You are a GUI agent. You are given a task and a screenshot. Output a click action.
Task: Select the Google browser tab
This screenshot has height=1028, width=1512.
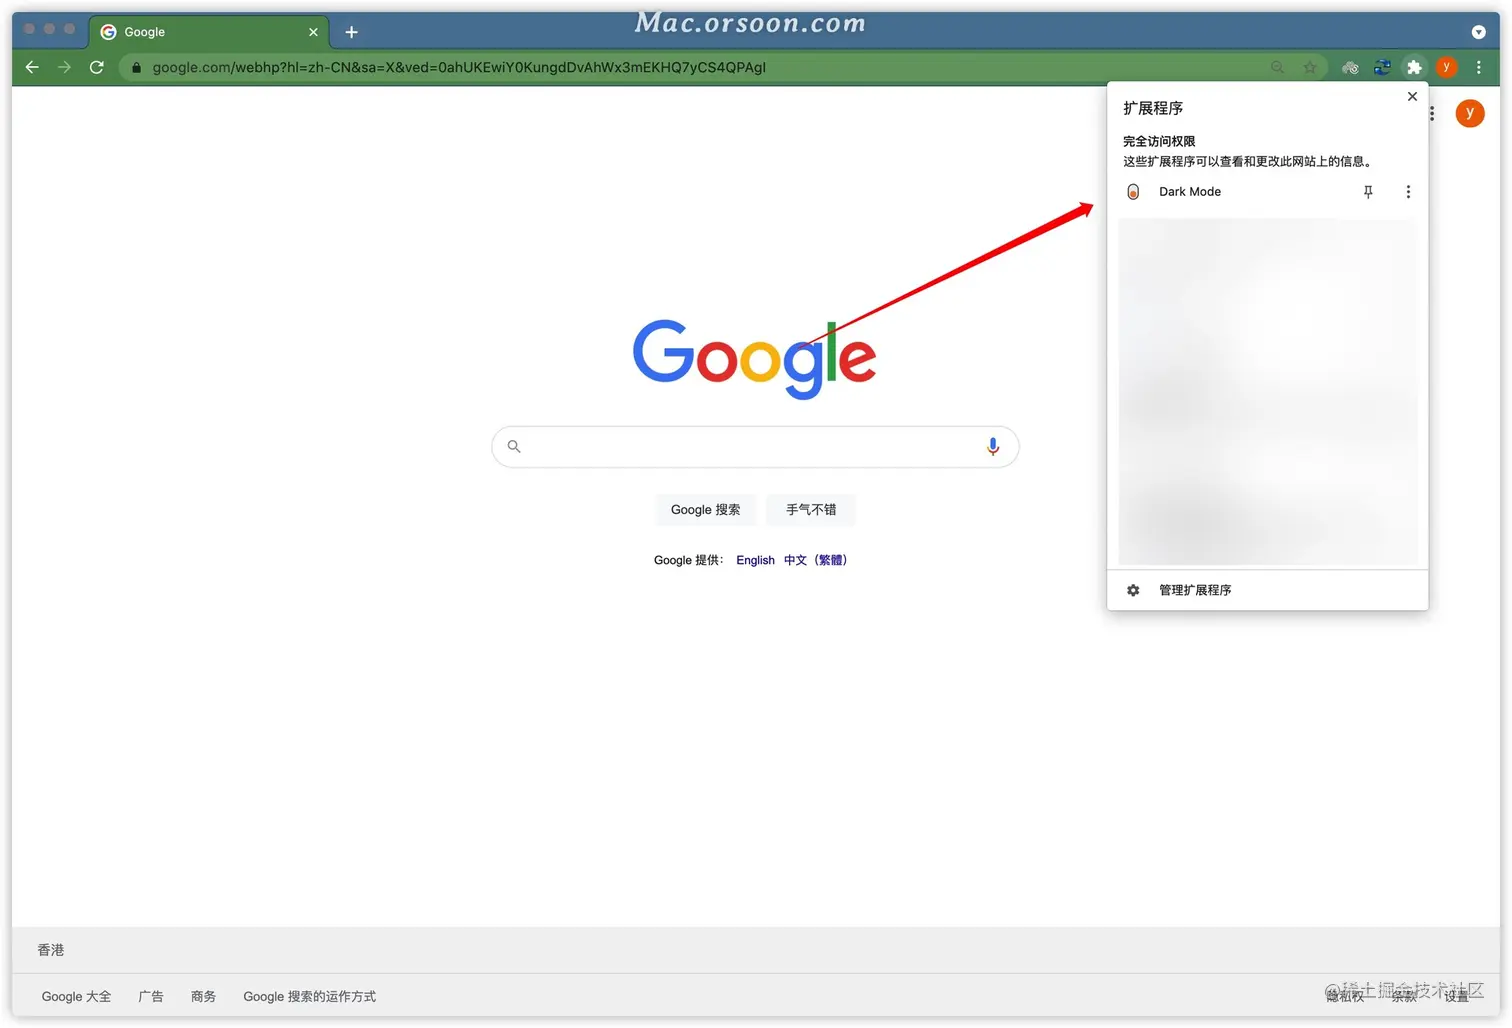[x=210, y=32]
